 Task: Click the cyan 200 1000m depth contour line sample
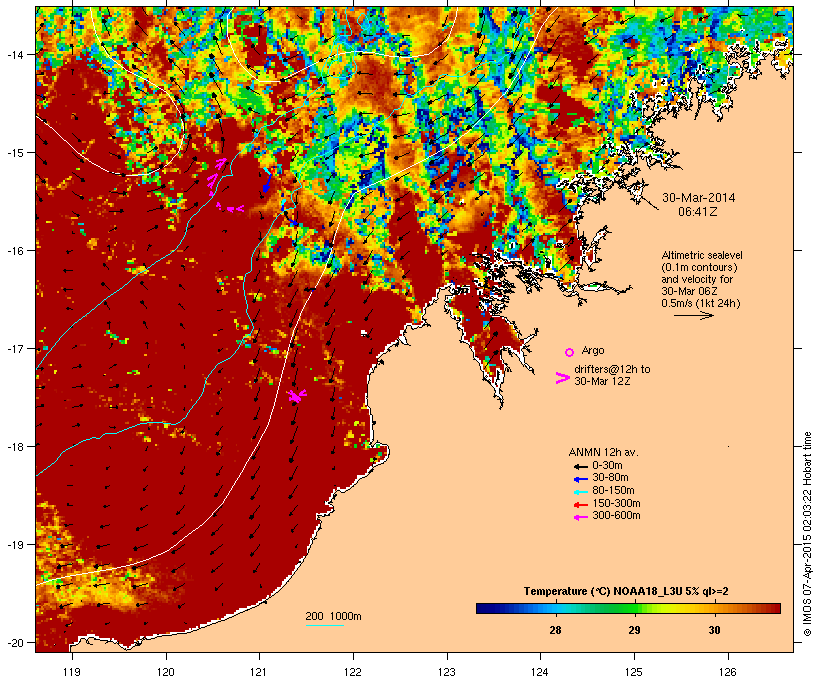coord(325,626)
